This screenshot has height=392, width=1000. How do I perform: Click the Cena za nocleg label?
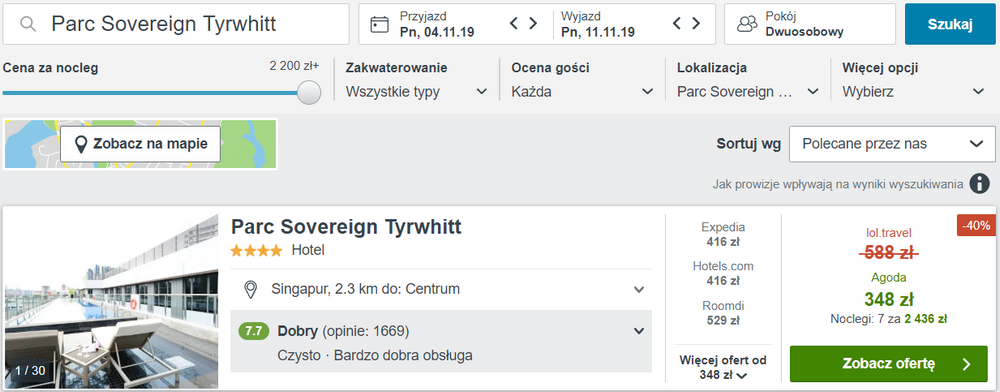pyautogui.click(x=51, y=68)
